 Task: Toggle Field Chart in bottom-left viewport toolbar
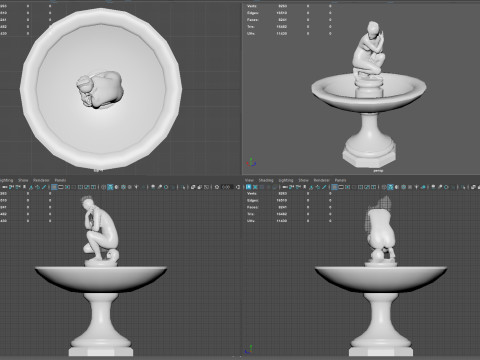[80, 187]
